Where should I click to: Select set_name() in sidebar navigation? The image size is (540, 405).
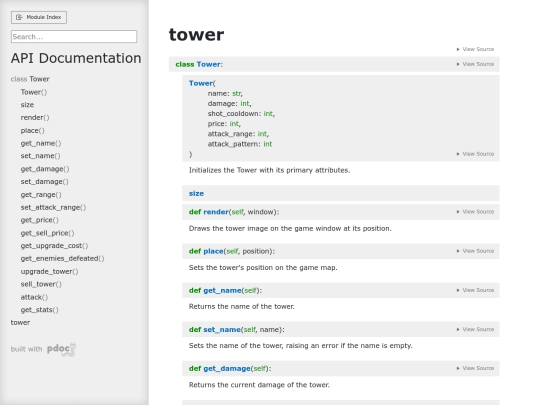40,156
